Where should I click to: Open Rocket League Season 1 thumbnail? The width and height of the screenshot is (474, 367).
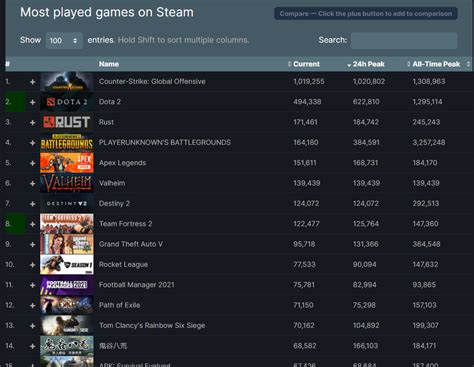pyautogui.click(x=67, y=265)
